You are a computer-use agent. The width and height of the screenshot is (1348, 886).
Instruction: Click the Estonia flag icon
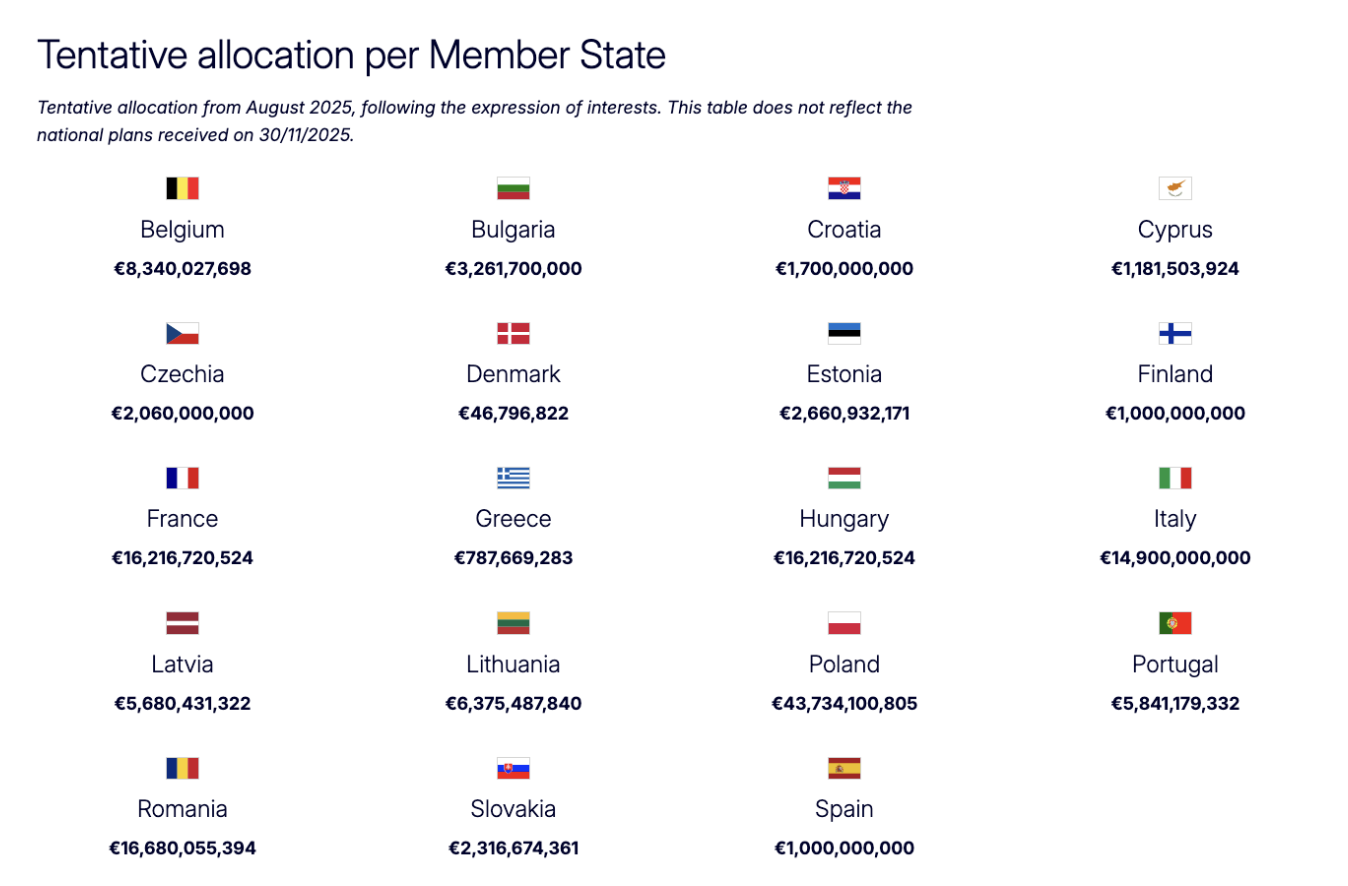pyautogui.click(x=844, y=333)
